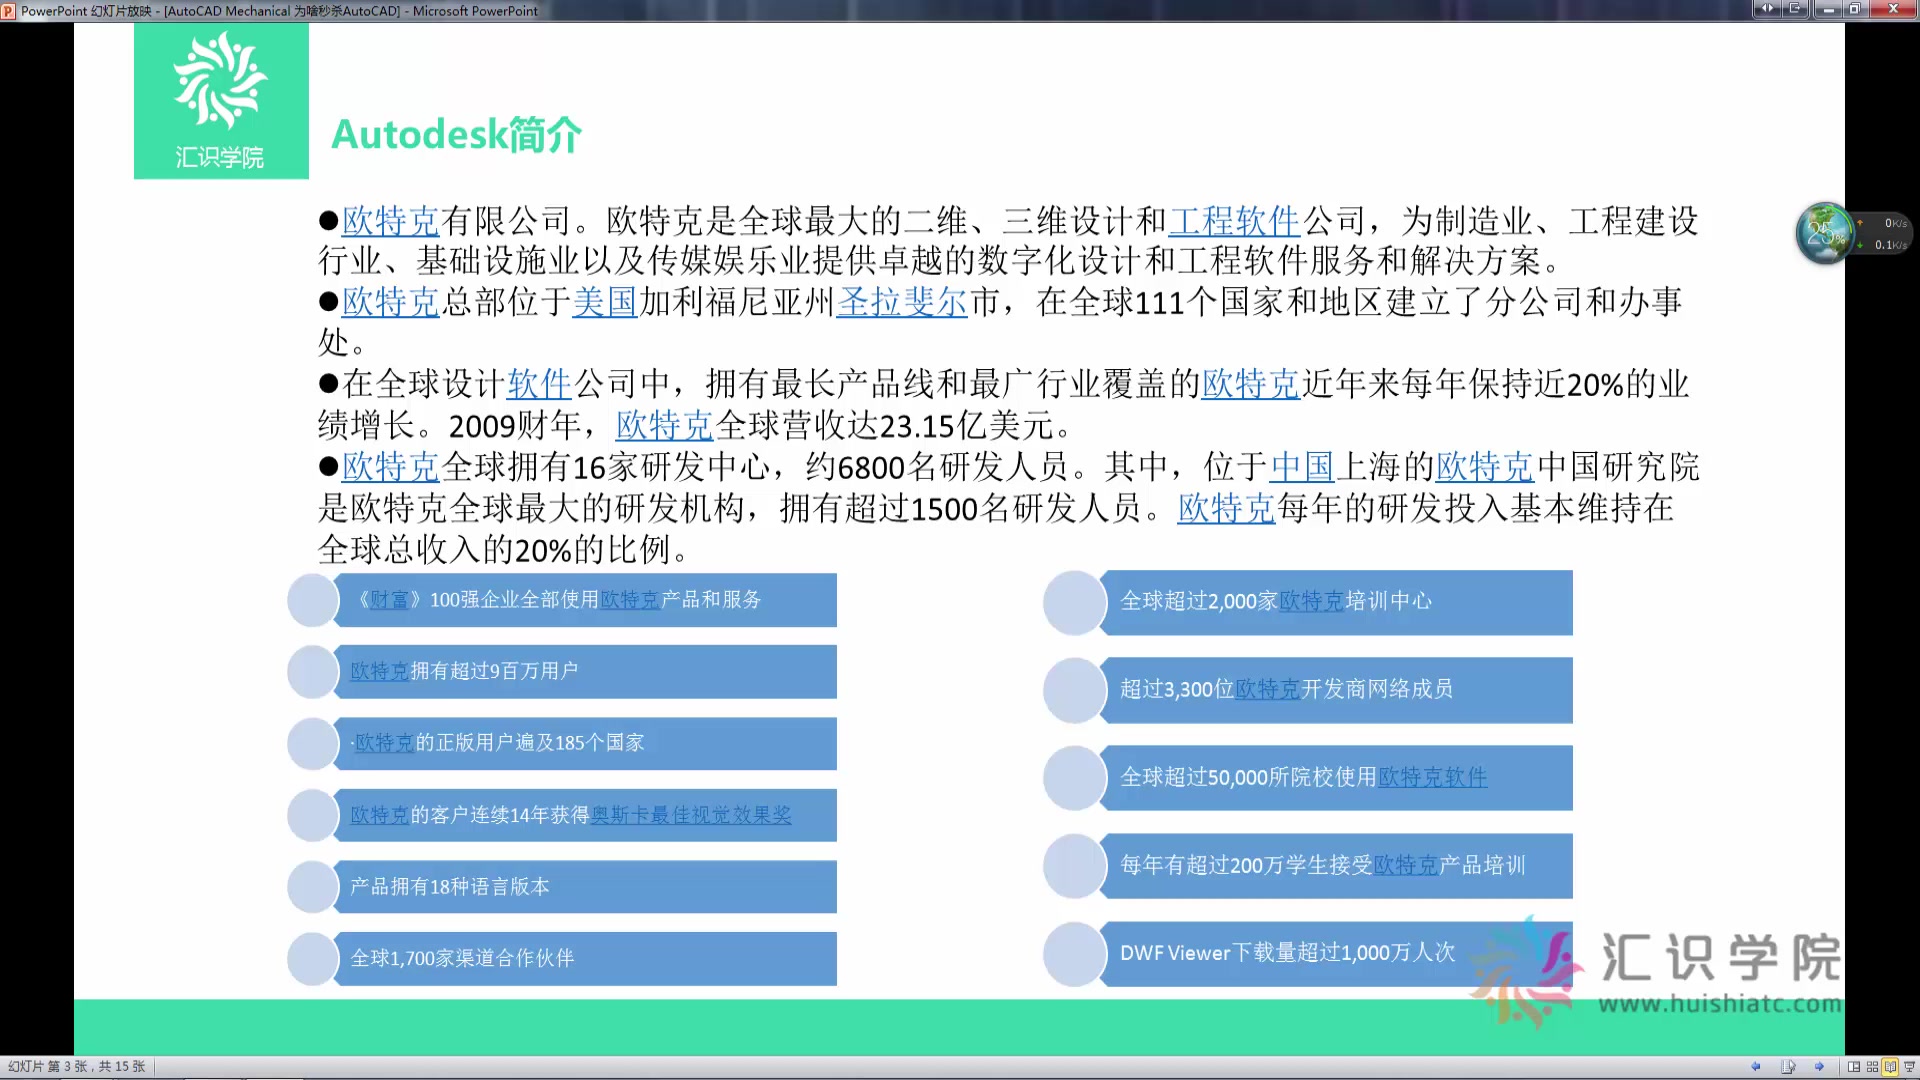1920x1080 pixels.
Task: Open the slide navigation menu icon
Action: (1788, 1066)
